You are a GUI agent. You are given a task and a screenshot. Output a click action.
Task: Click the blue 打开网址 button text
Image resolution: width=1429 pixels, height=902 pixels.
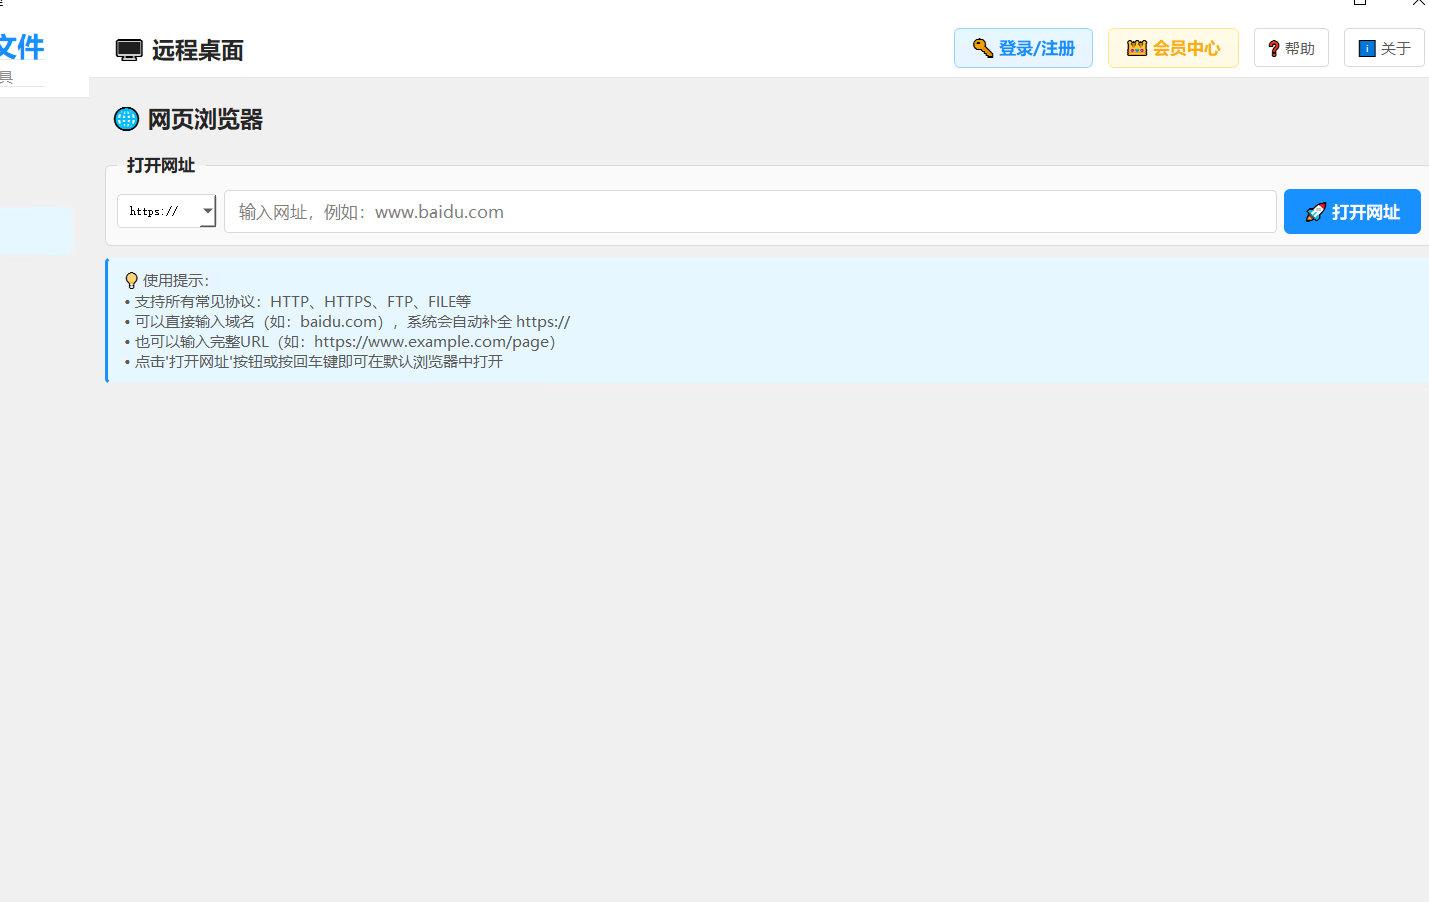(1365, 212)
